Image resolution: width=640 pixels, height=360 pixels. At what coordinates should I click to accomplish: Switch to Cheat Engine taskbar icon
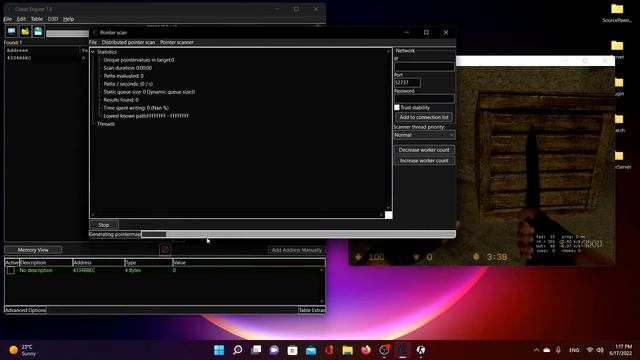403,350
